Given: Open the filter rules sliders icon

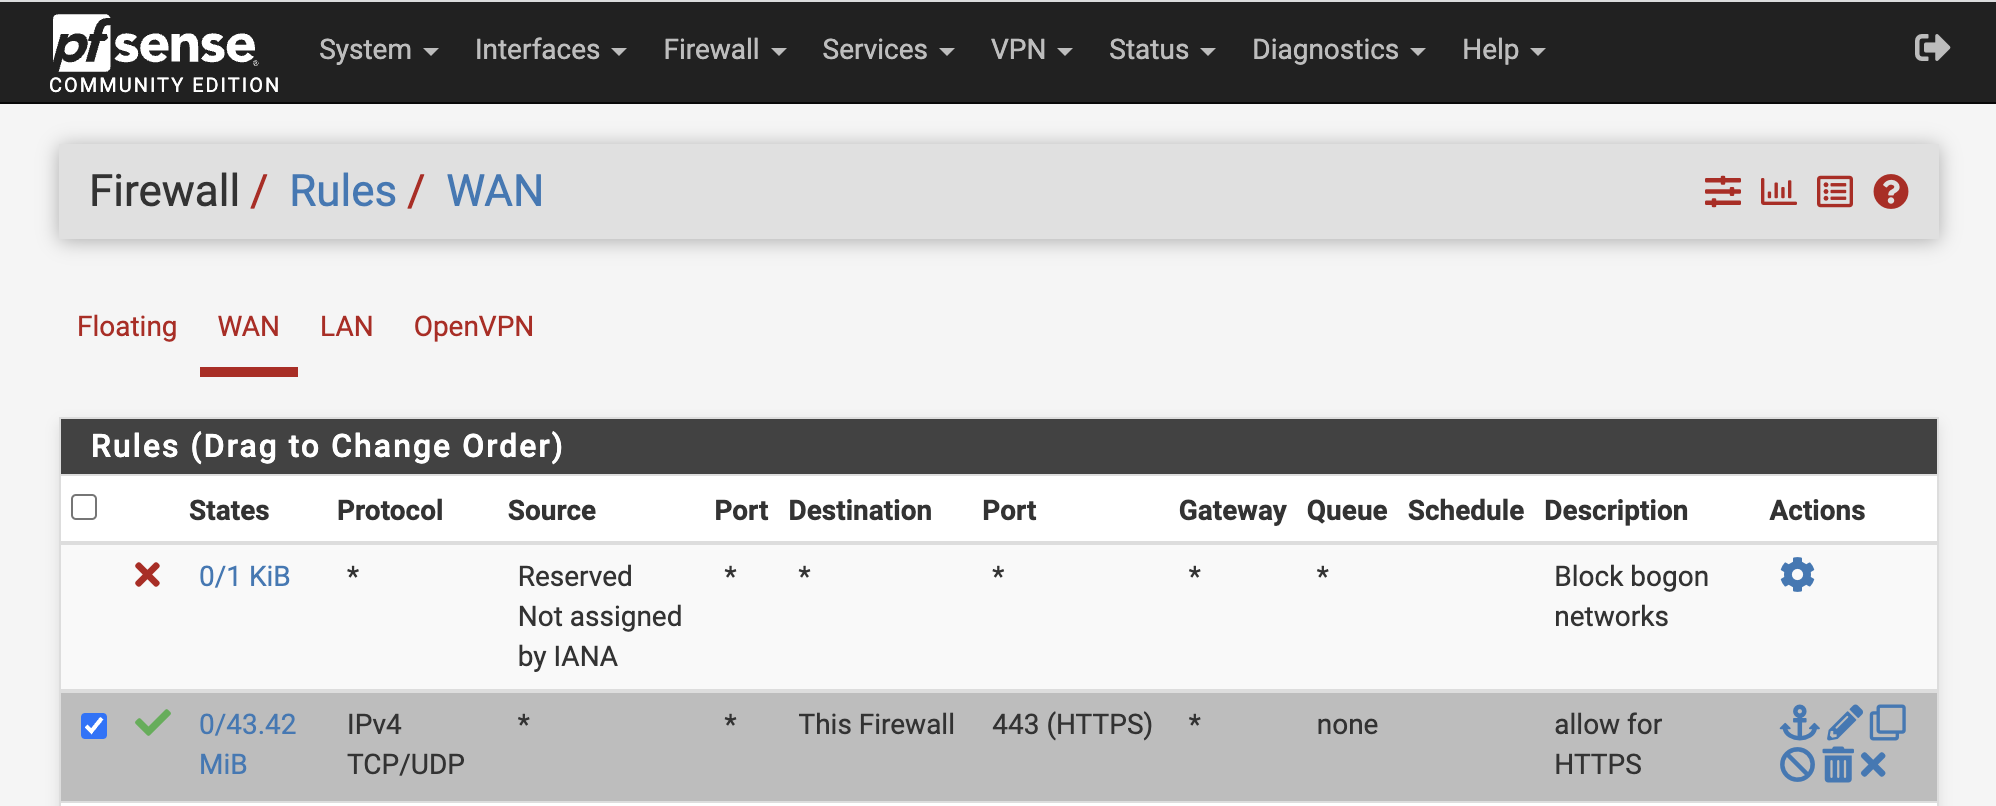Looking at the screenshot, I should (1722, 191).
